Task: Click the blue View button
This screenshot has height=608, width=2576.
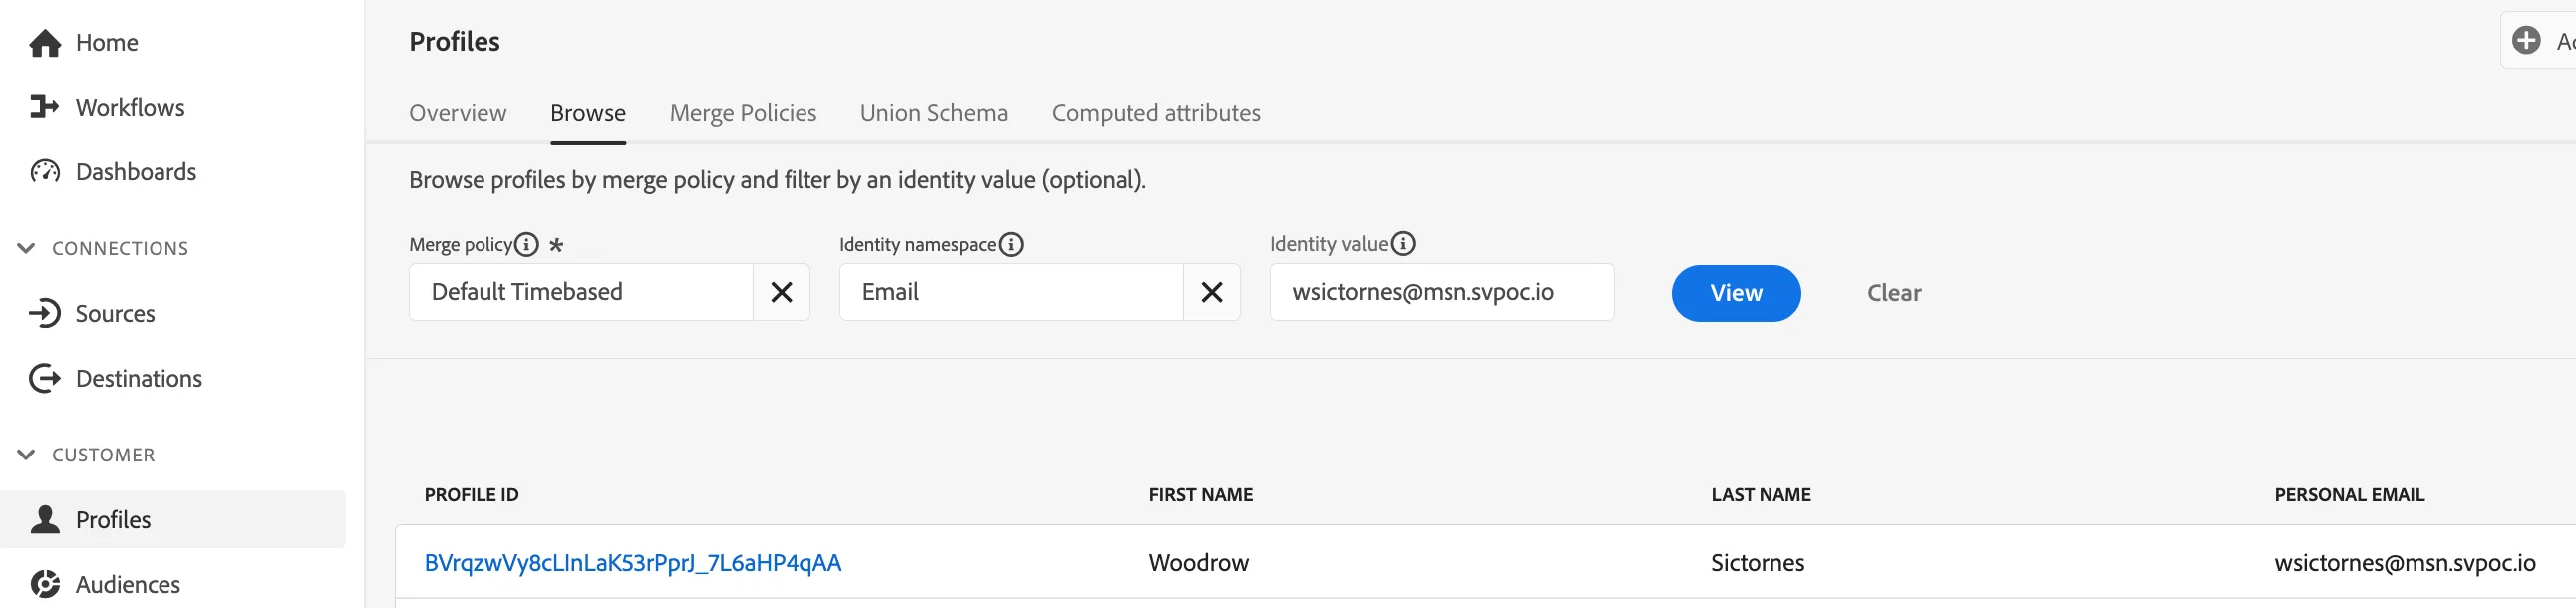Action: click(x=1736, y=293)
